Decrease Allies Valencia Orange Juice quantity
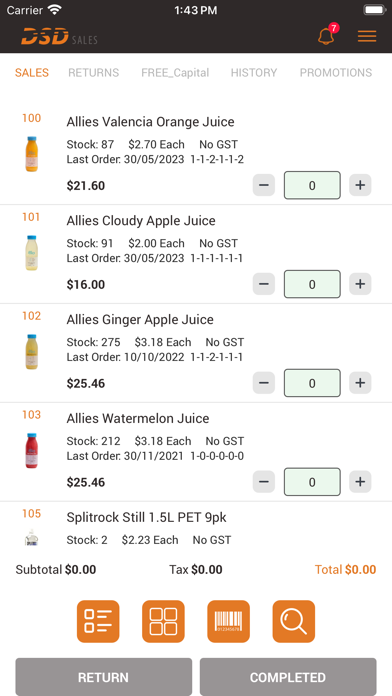The width and height of the screenshot is (392, 696). [x=264, y=185]
